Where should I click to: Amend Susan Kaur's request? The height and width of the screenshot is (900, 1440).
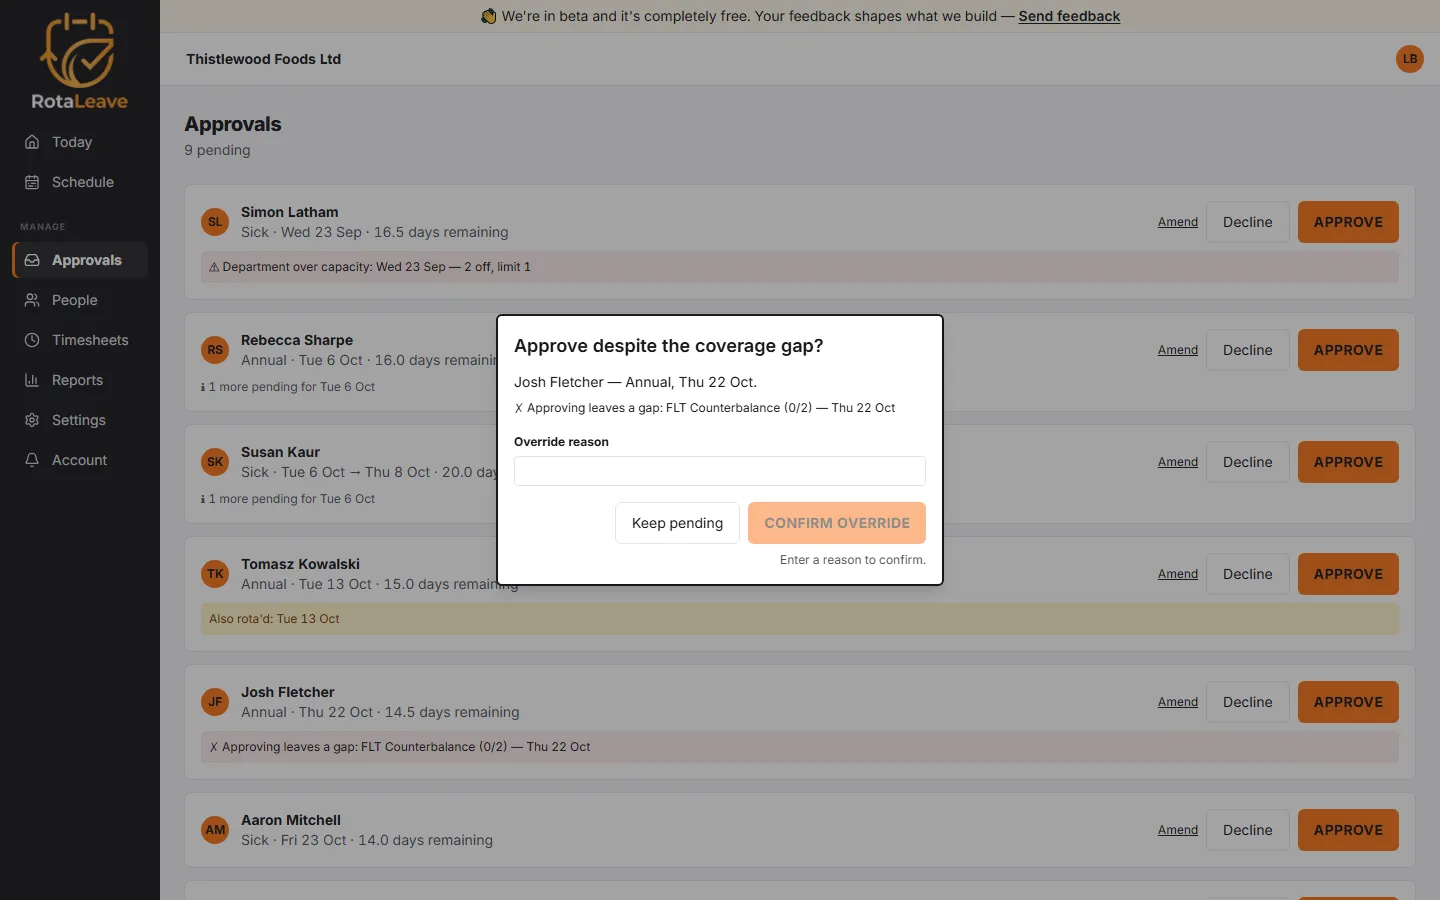(x=1178, y=462)
